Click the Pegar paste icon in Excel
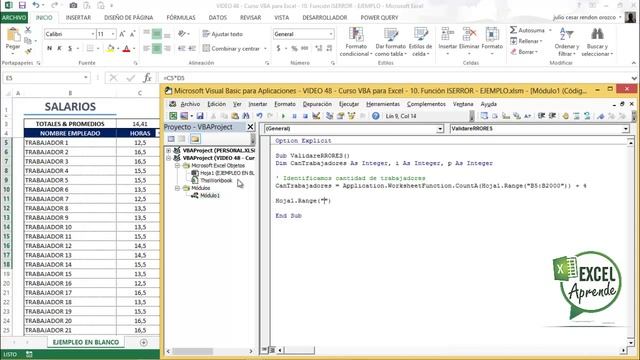The image size is (640, 360). pos(13,35)
